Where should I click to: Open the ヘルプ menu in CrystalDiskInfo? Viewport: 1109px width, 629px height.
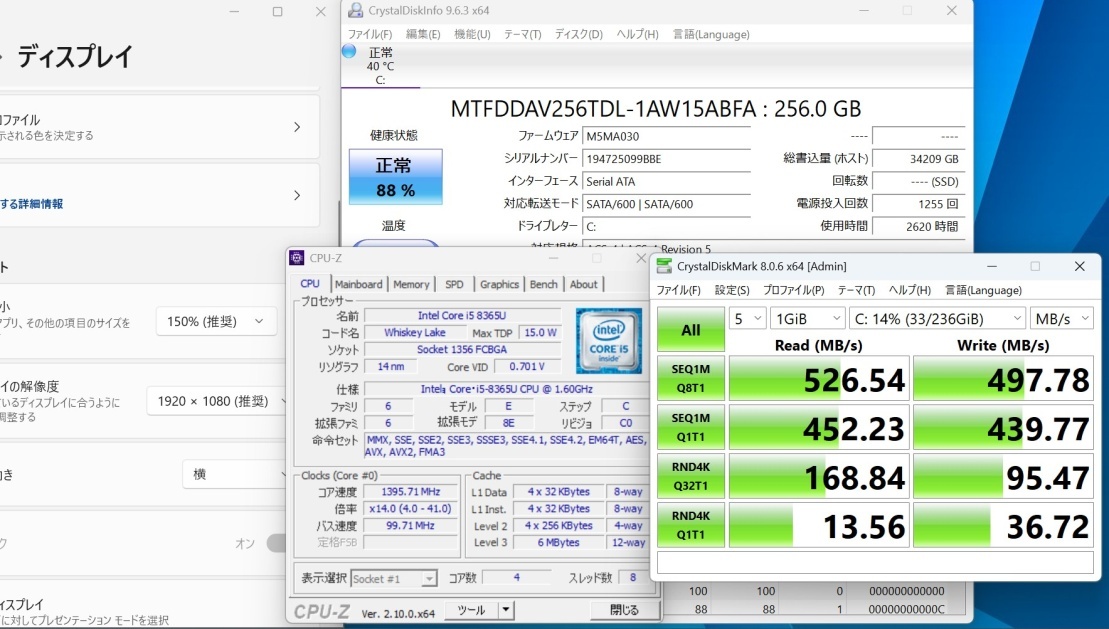(637, 34)
